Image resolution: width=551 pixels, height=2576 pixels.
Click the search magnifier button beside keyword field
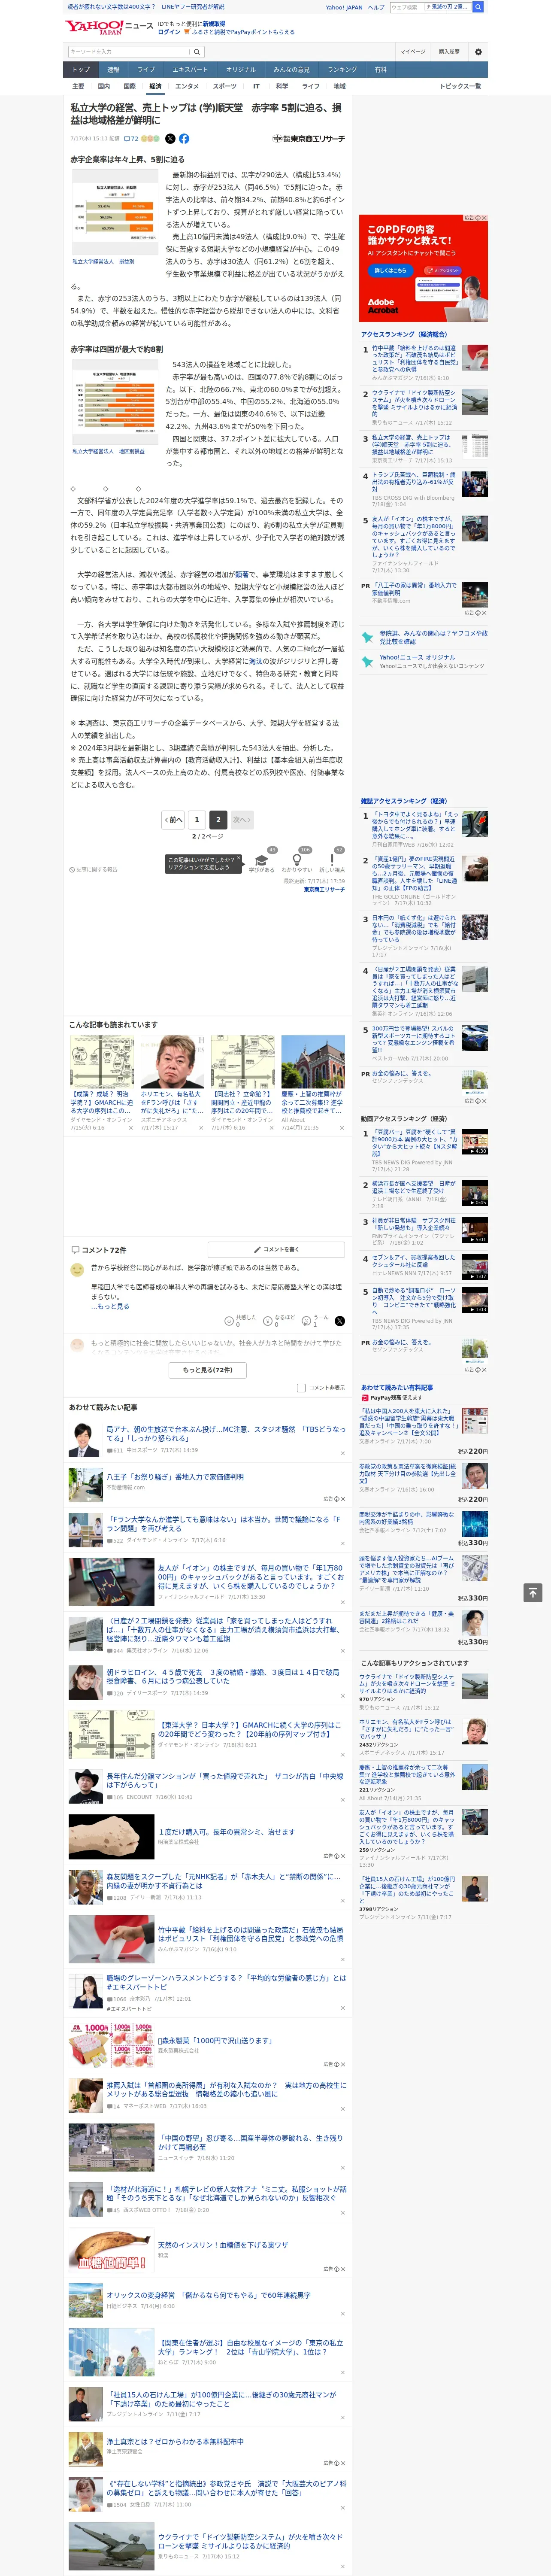click(x=197, y=52)
